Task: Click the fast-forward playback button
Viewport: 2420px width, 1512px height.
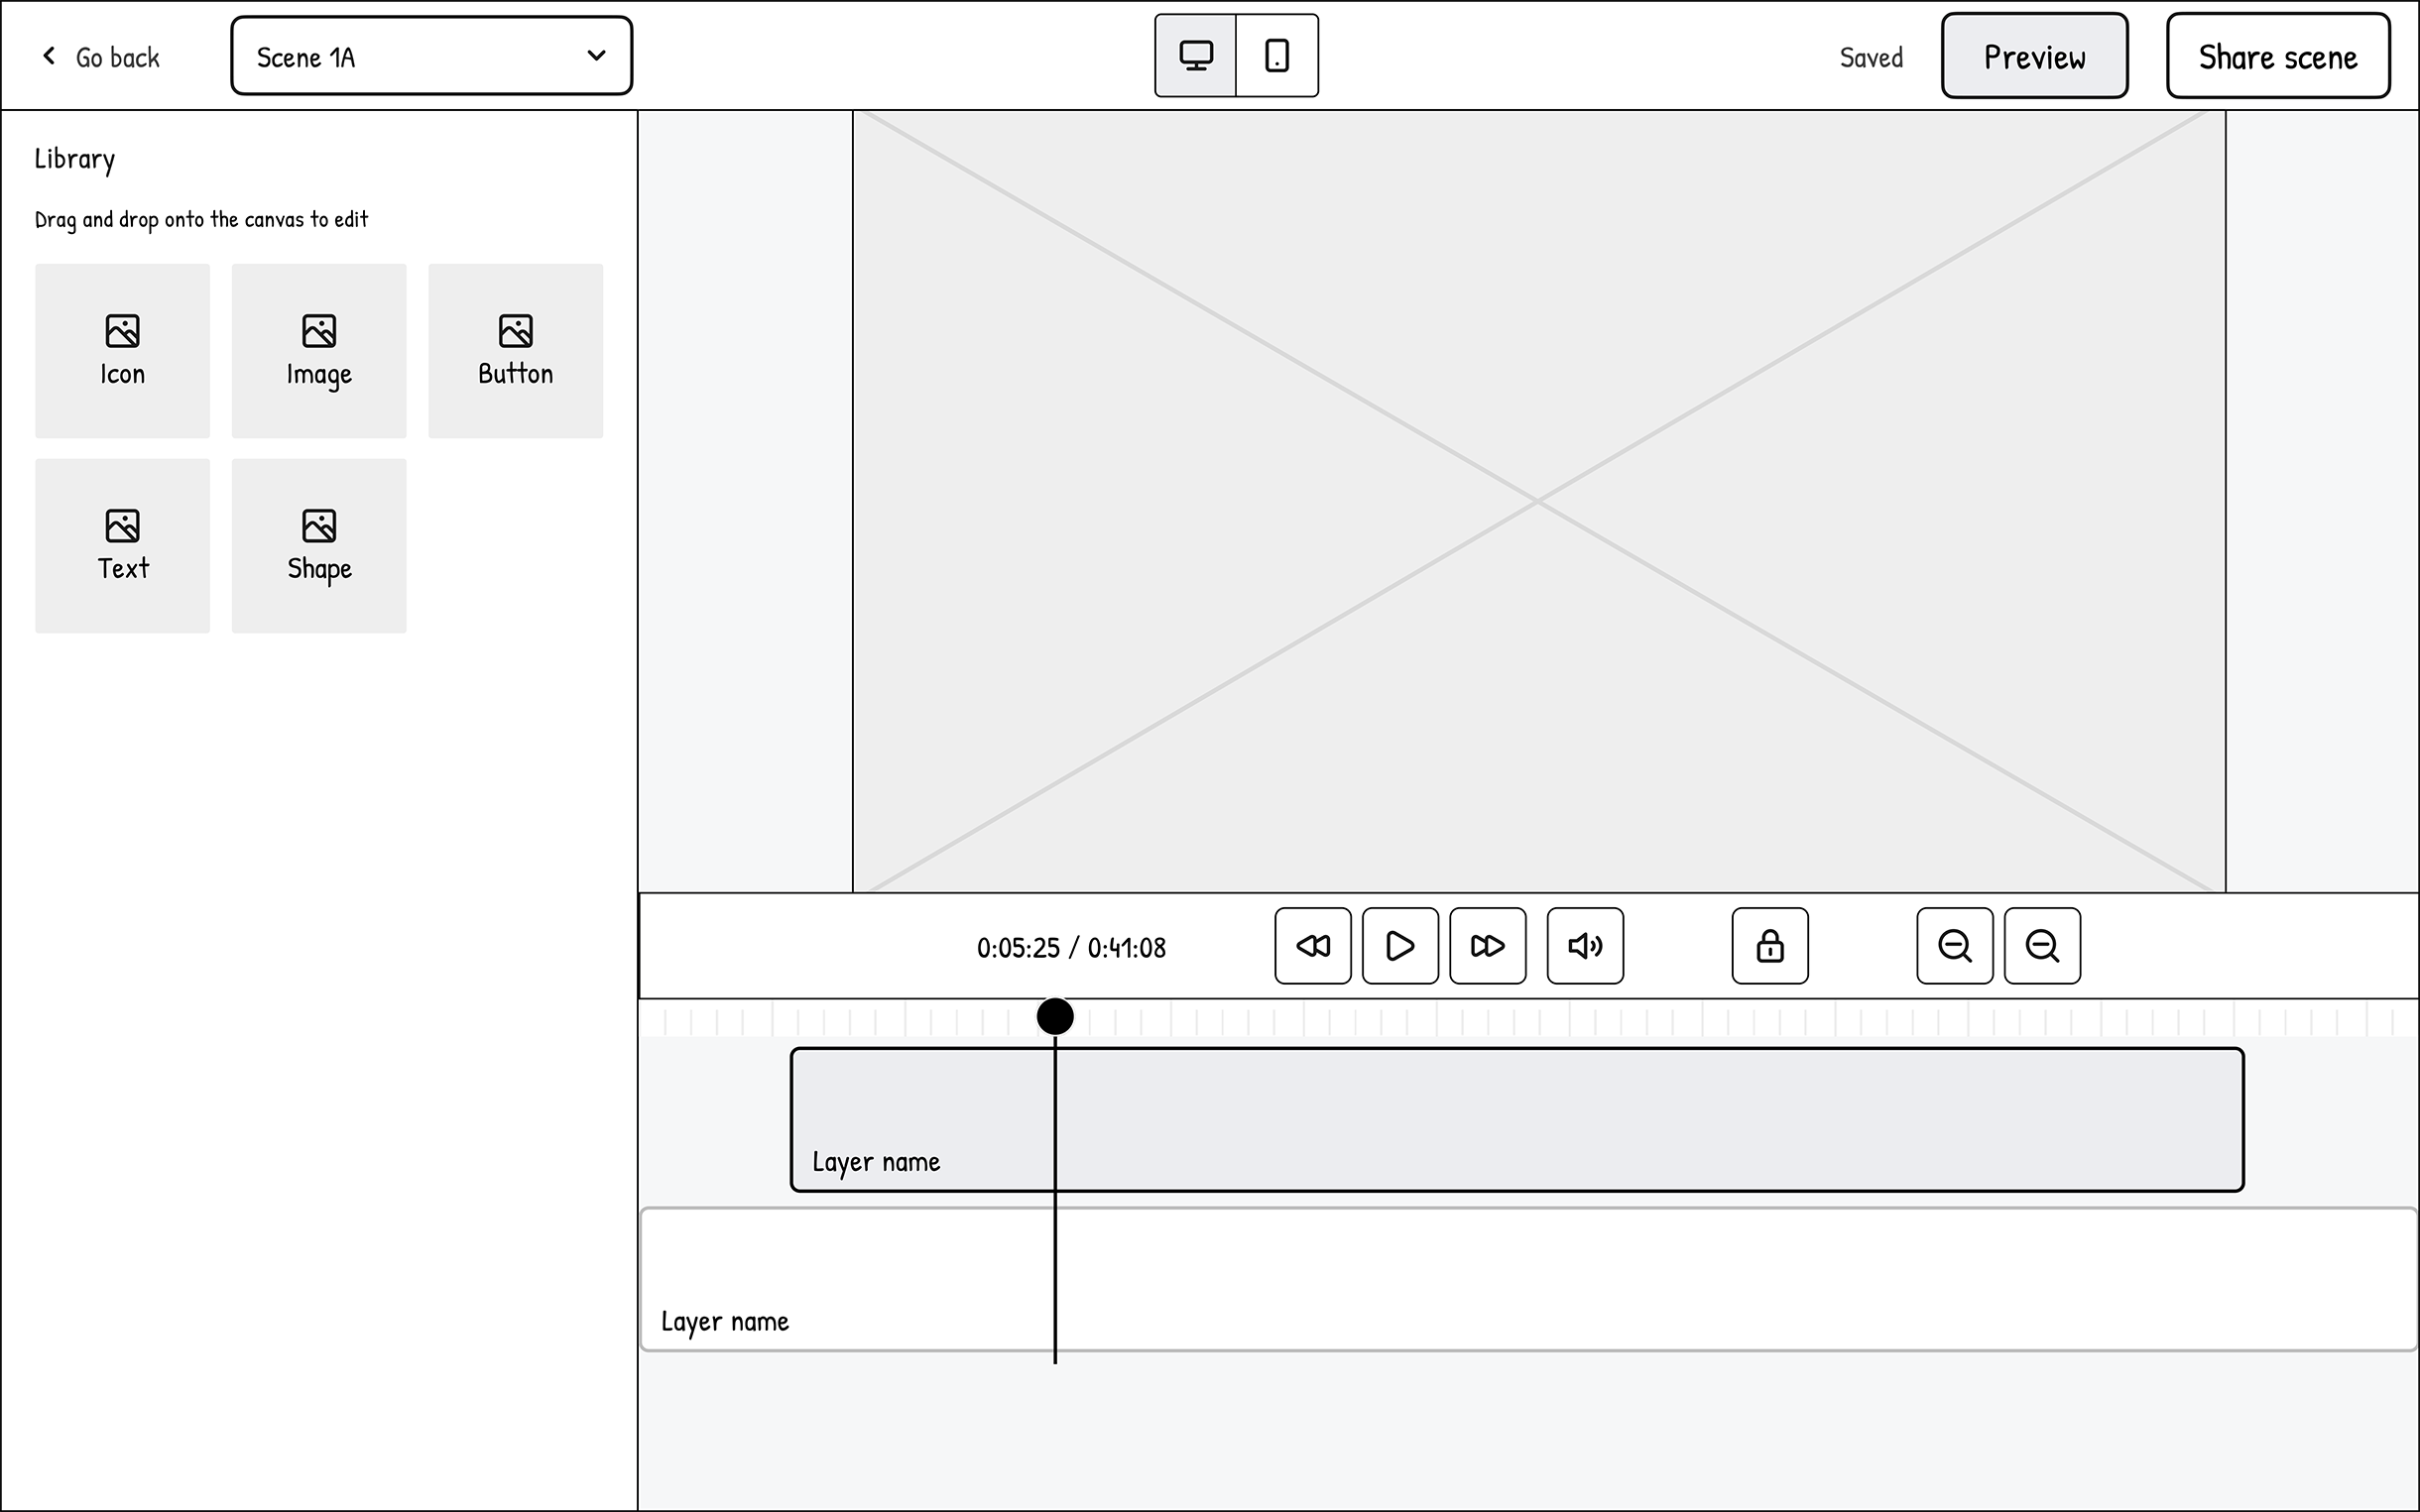Action: [1488, 946]
